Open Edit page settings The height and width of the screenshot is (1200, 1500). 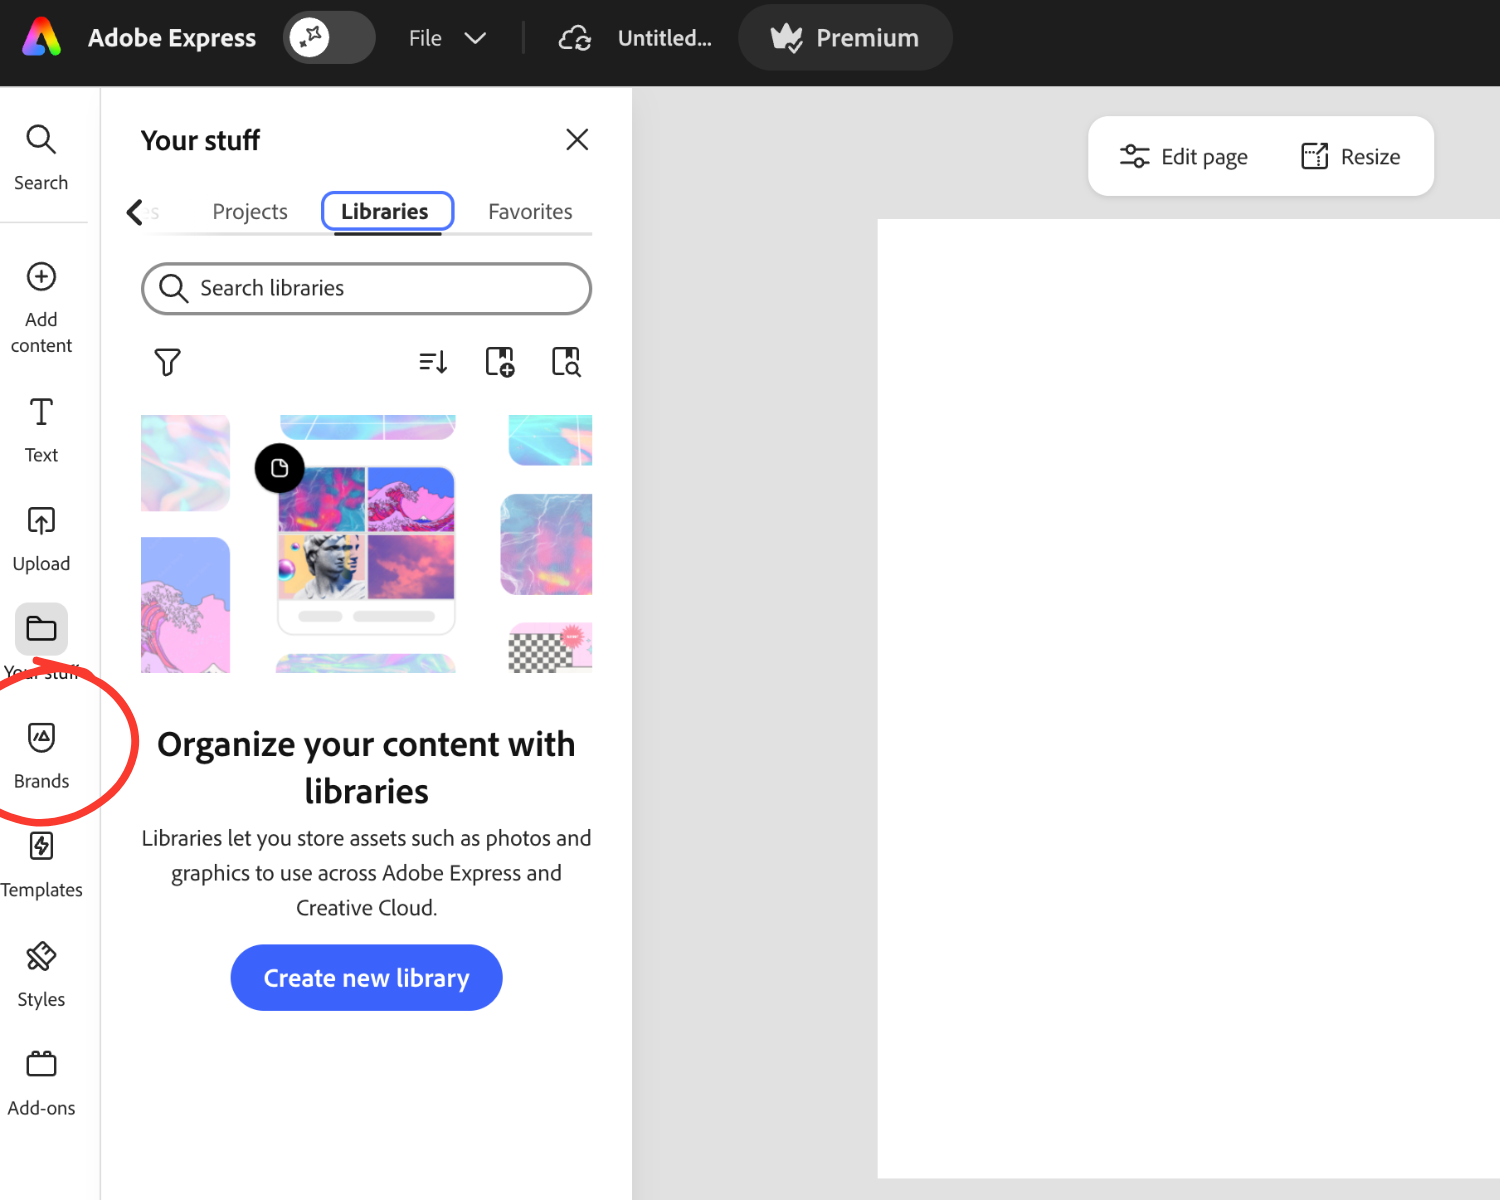point(1184,157)
